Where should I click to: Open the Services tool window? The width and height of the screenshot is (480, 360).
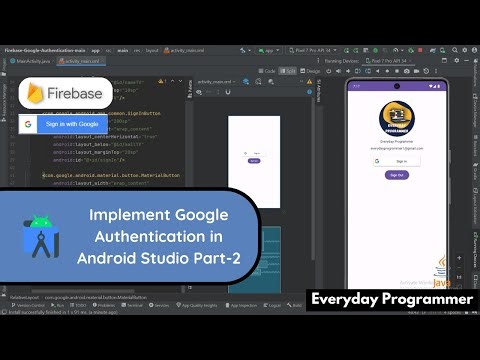coord(159,305)
